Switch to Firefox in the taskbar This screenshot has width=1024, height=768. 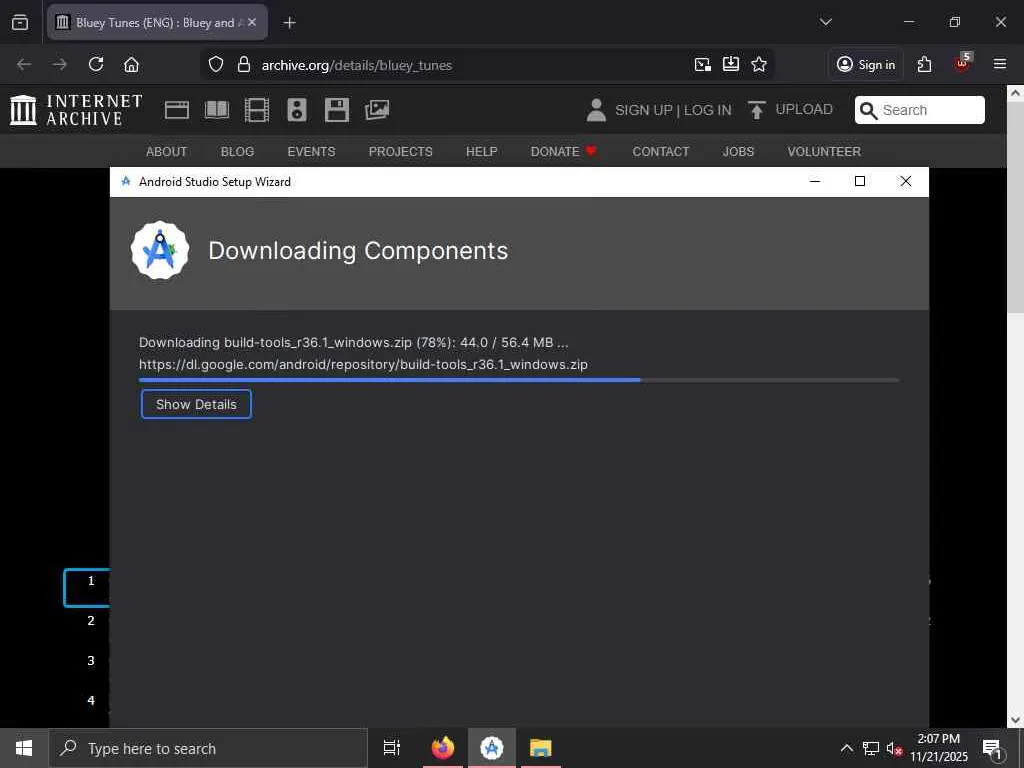[443, 748]
